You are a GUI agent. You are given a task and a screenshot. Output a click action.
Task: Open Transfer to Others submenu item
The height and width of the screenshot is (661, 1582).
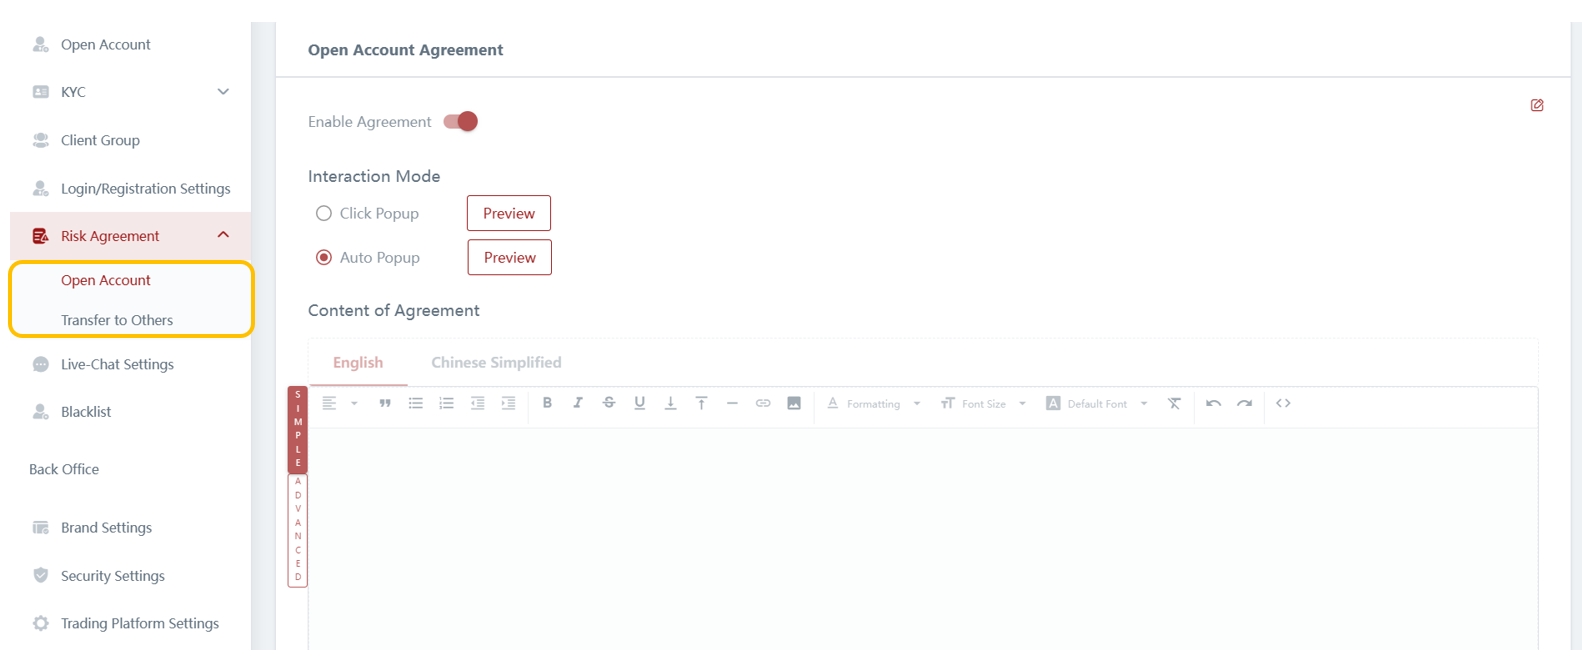tap(117, 320)
